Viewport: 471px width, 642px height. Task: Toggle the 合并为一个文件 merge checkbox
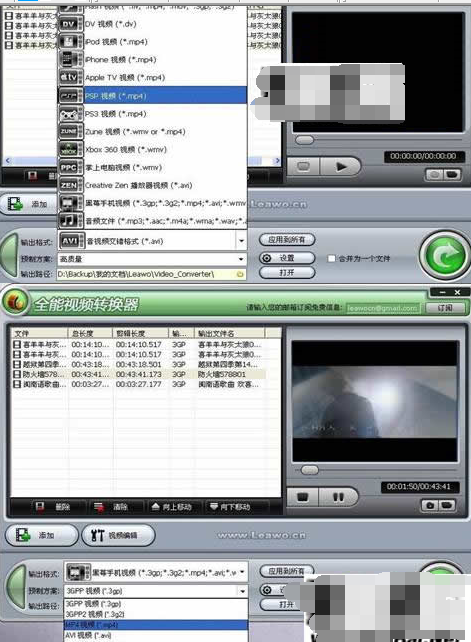(332, 258)
